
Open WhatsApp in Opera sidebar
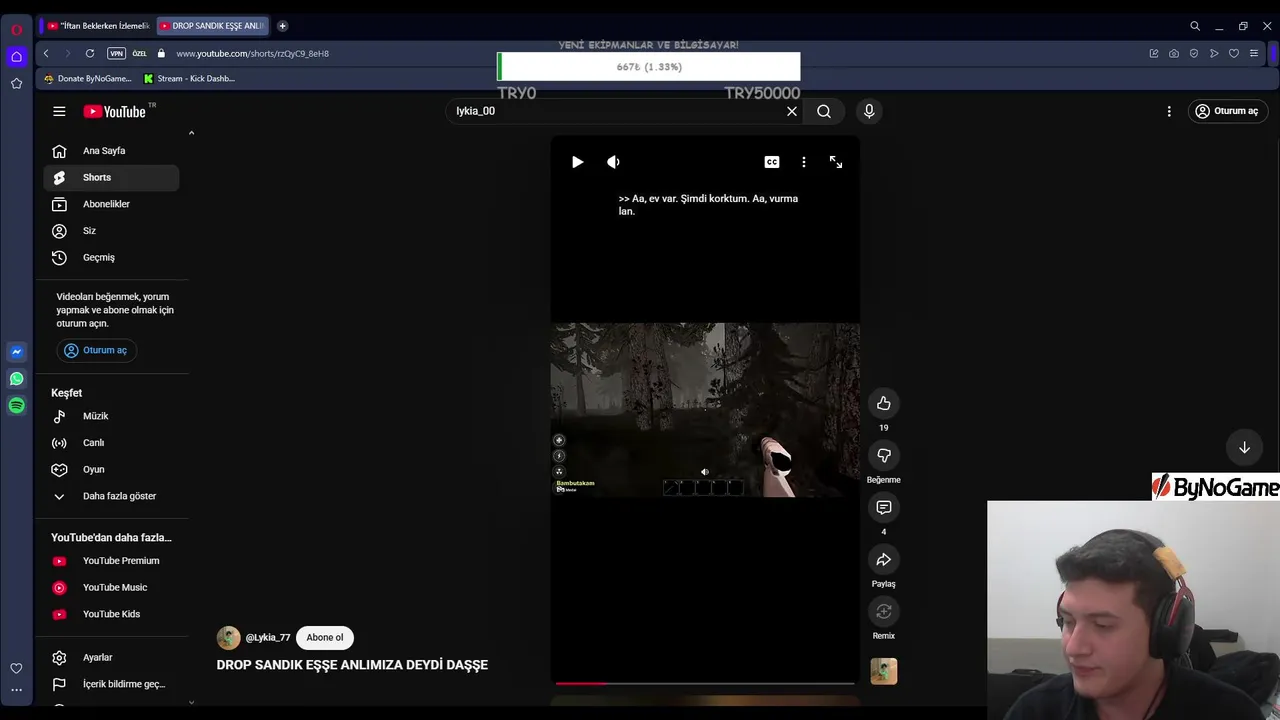click(x=16, y=379)
